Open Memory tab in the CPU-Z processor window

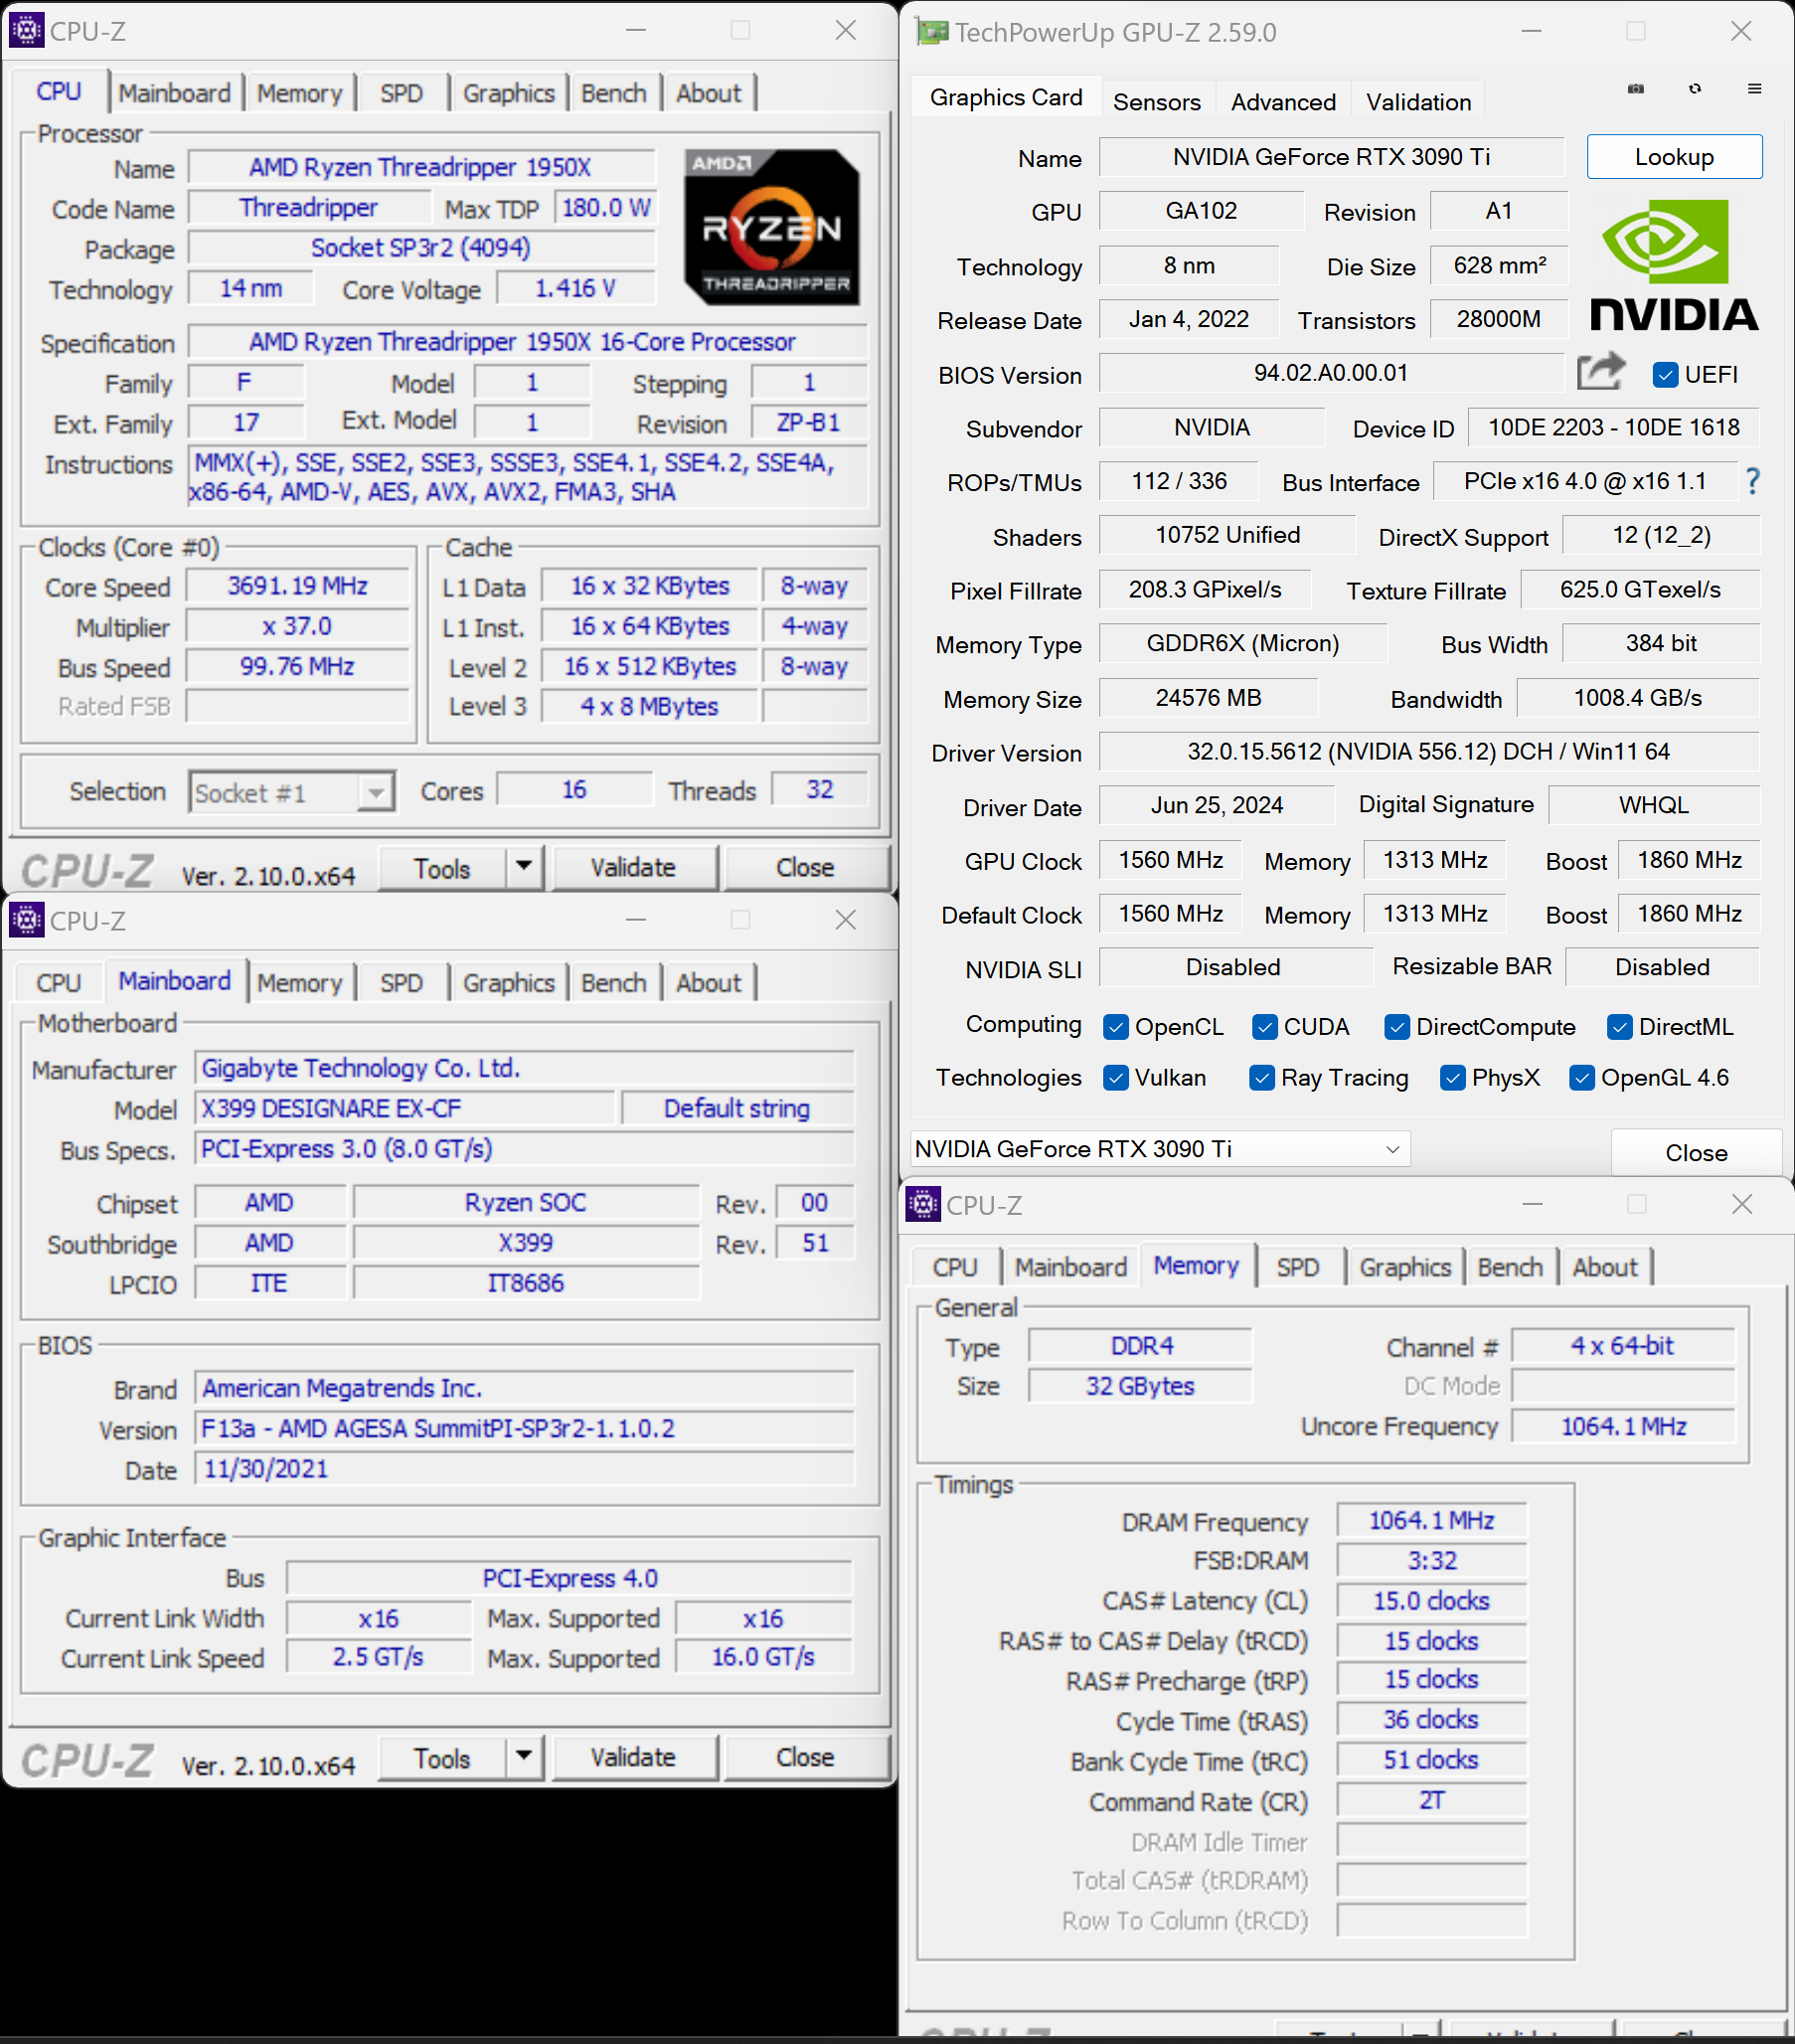click(x=299, y=93)
